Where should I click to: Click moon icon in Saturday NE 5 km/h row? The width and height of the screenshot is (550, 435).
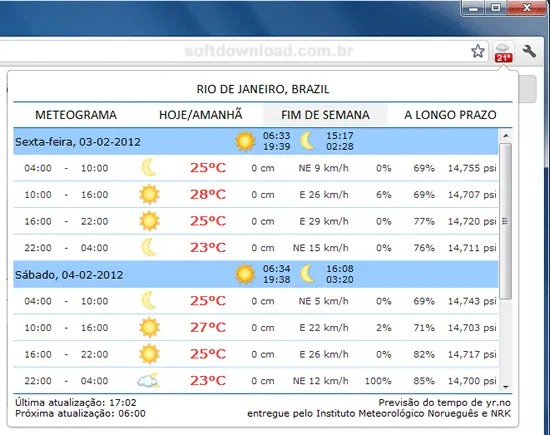(x=149, y=300)
